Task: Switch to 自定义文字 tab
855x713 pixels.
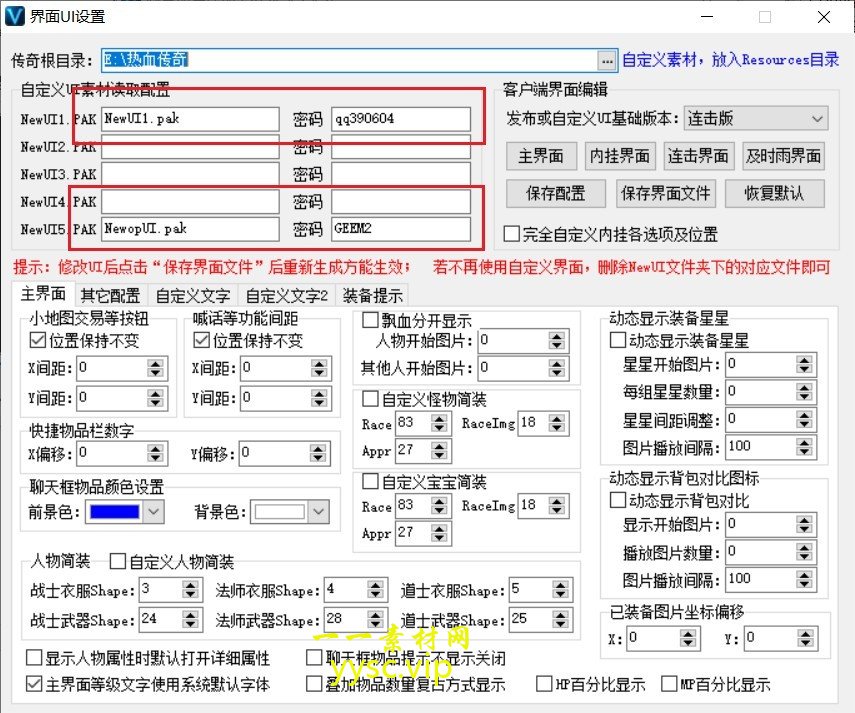Action: pyautogui.click(x=193, y=296)
